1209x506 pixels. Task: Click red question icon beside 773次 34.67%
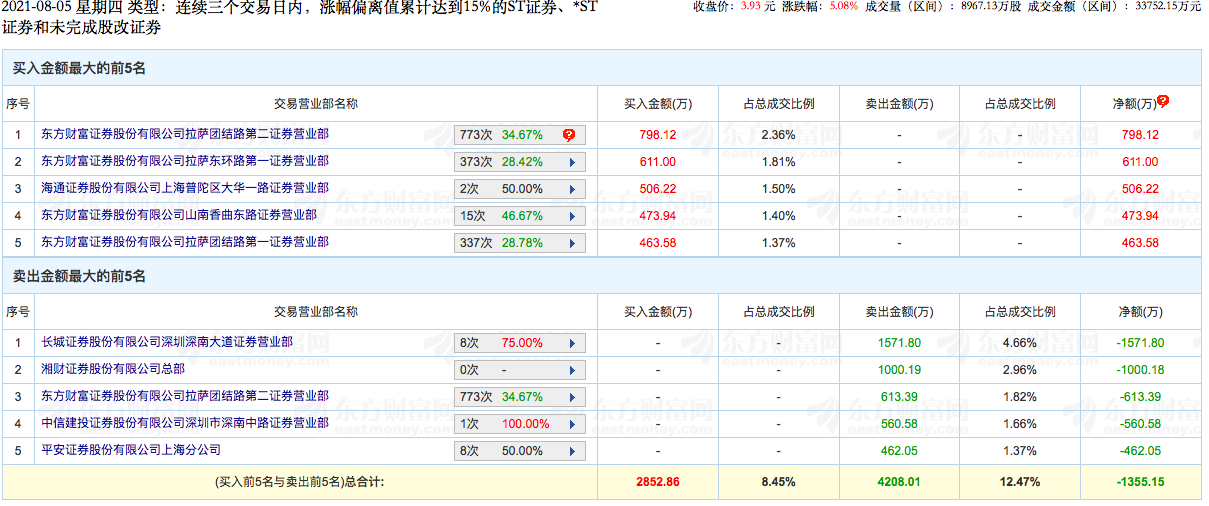pos(569,135)
